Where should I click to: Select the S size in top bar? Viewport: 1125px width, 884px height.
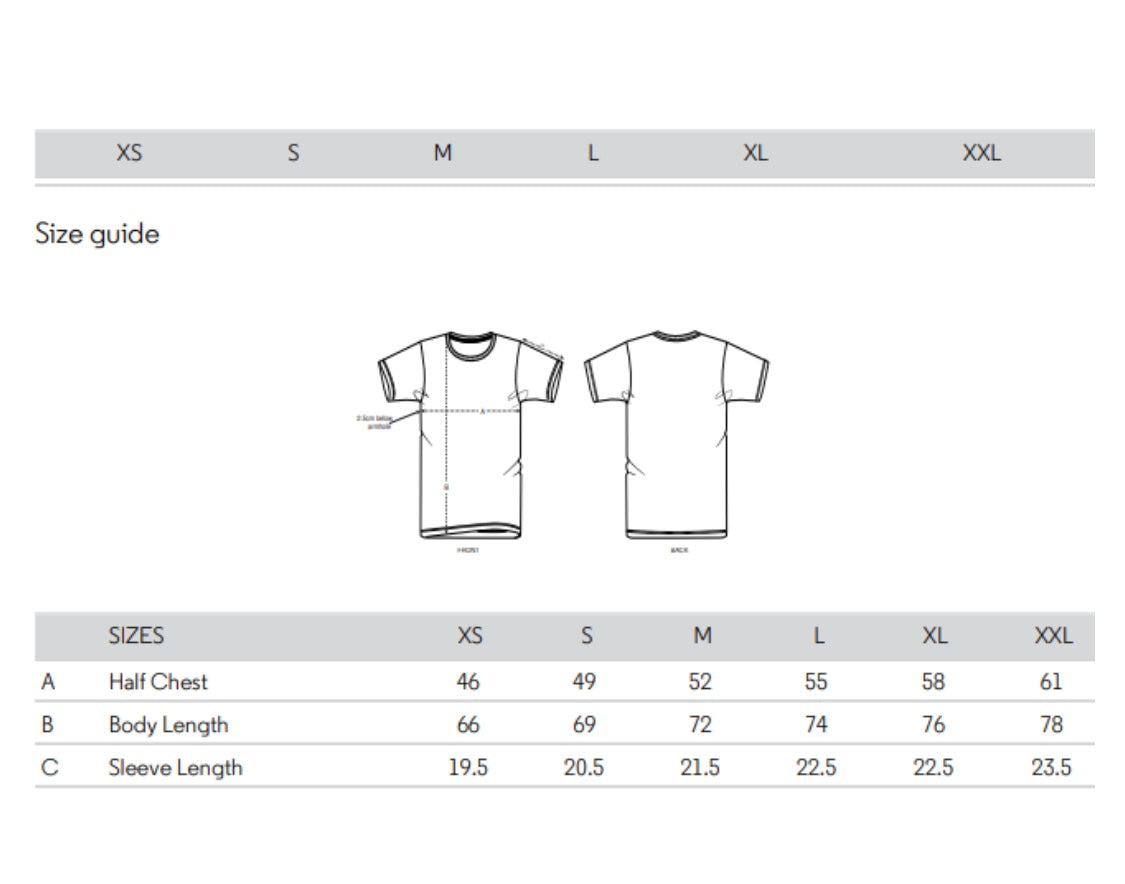point(293,153)
